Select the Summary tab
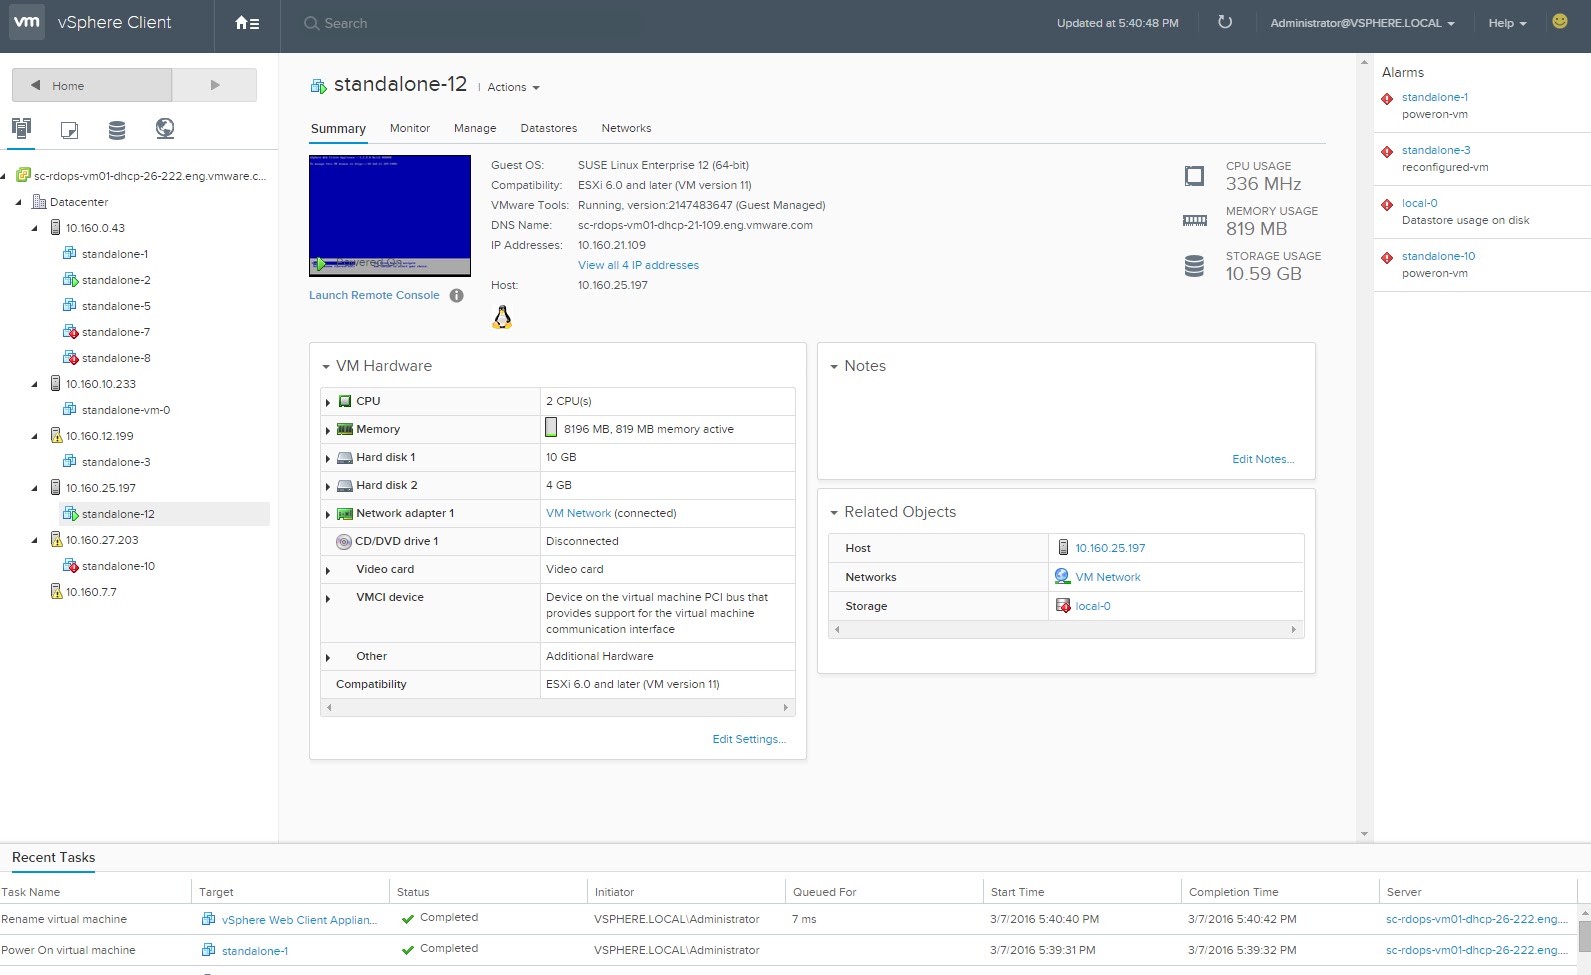 (338, 129)
